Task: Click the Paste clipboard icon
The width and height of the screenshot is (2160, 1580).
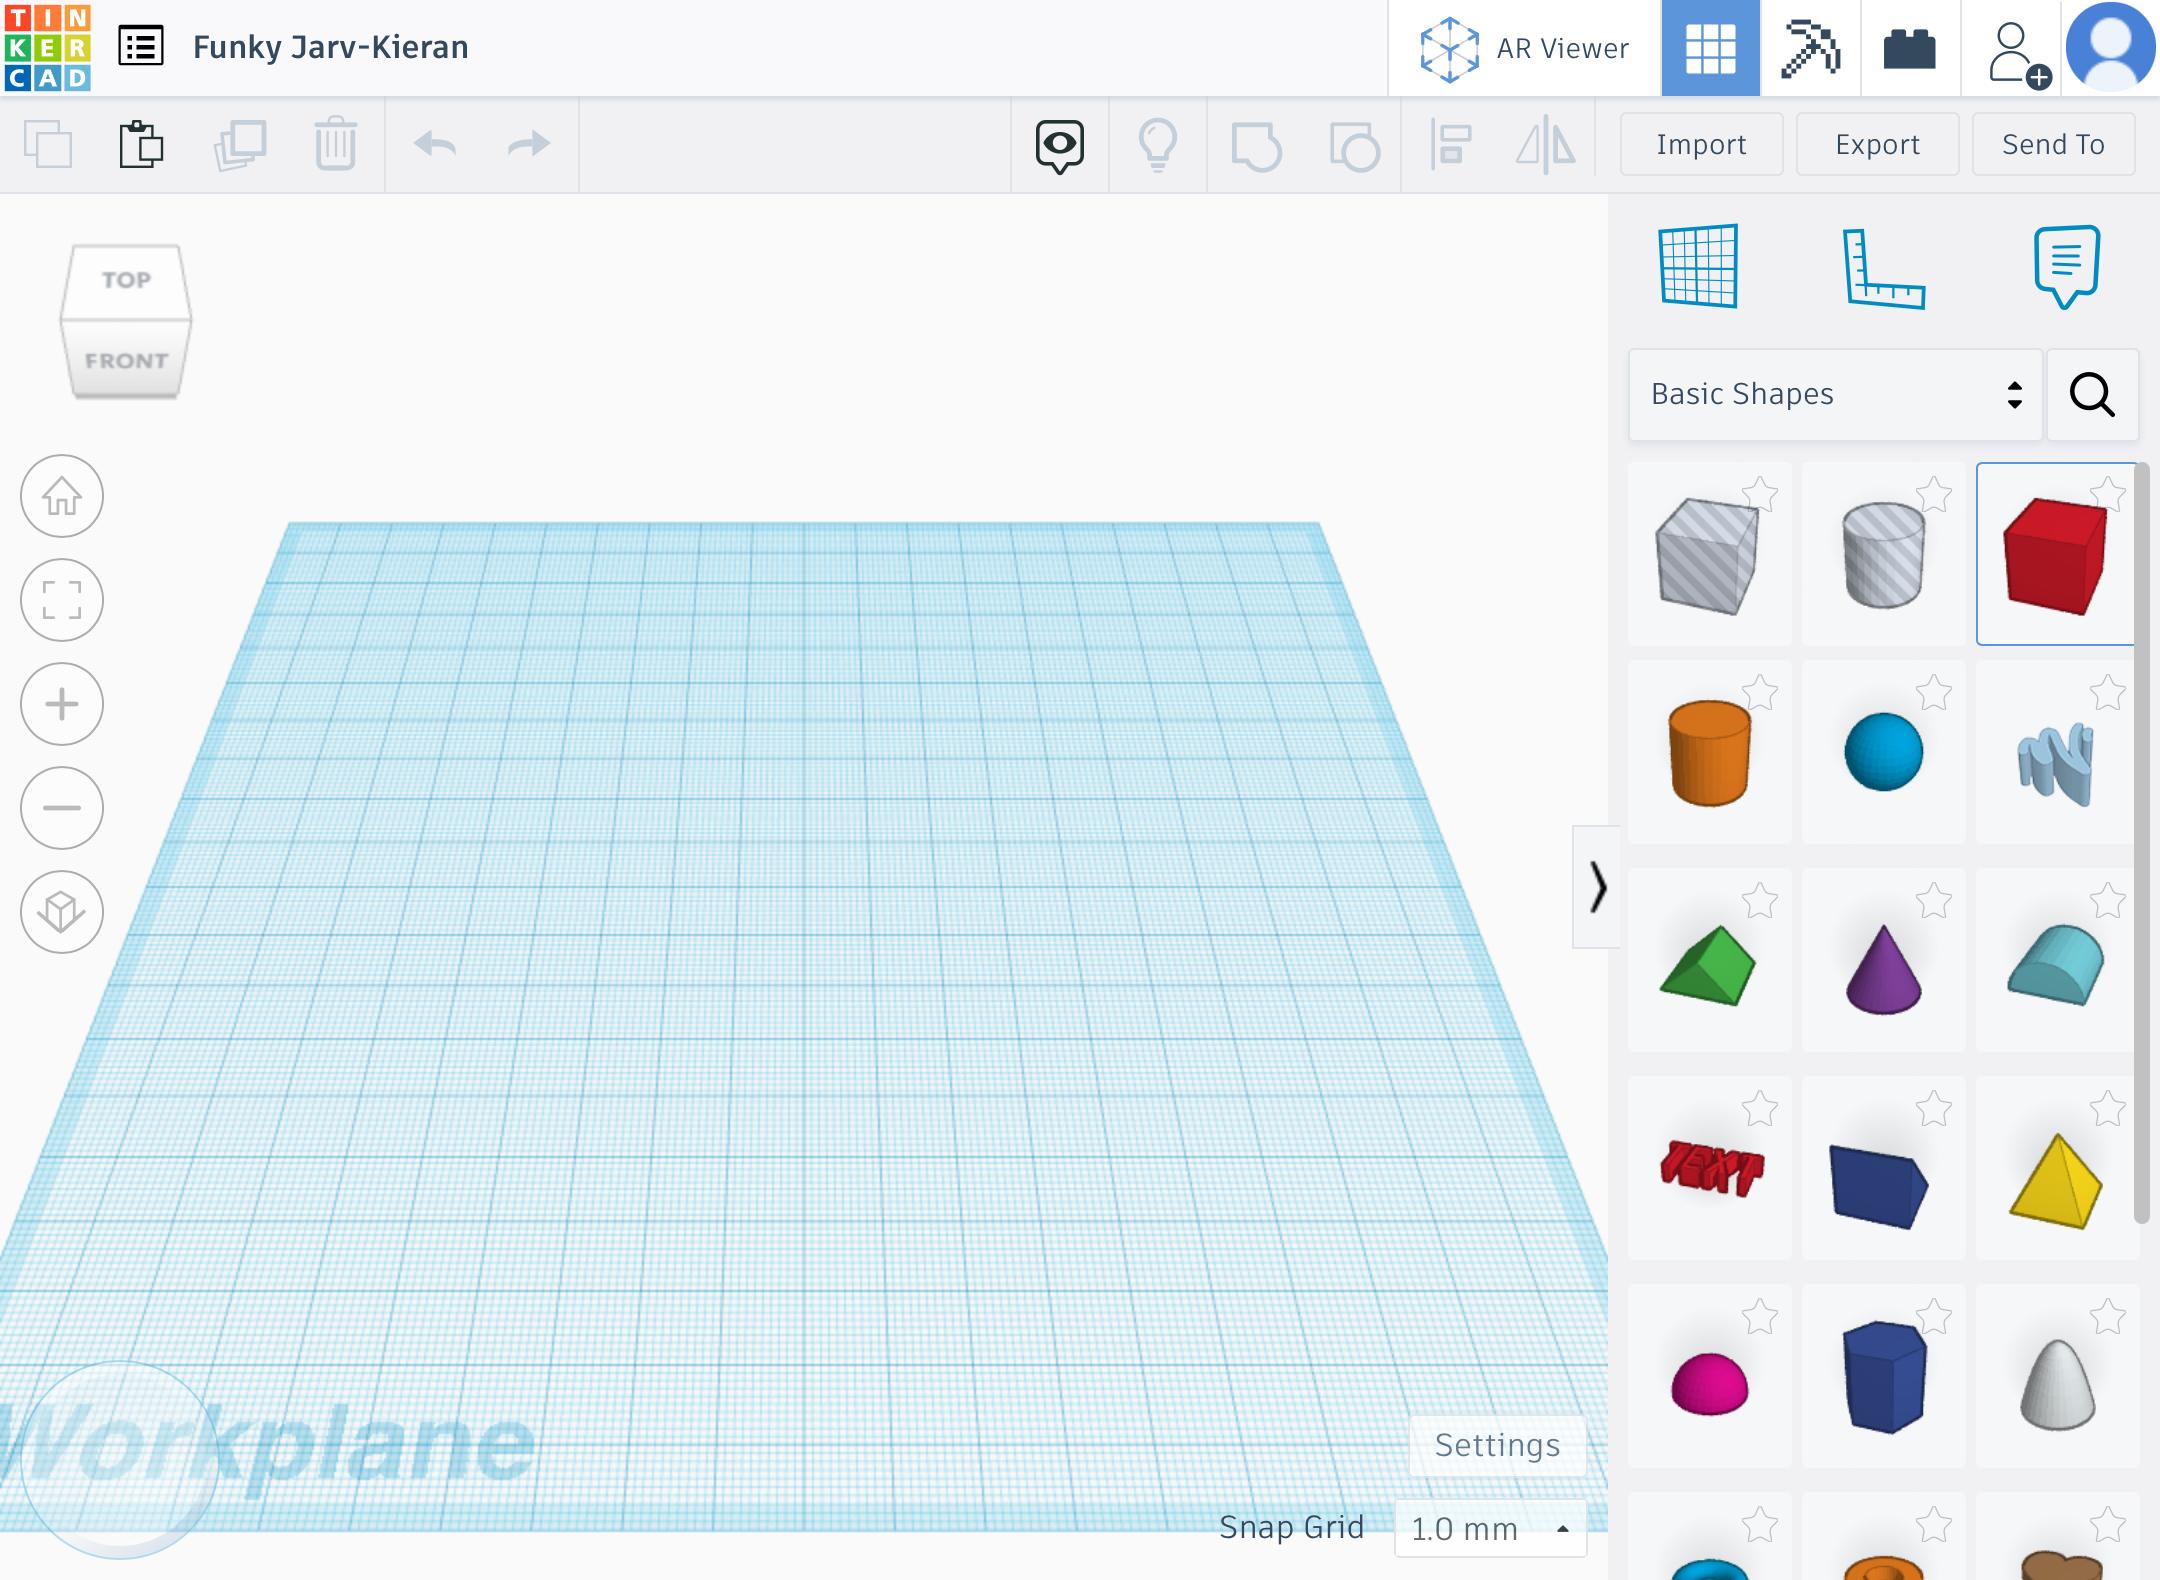Action: coord(141,145)
